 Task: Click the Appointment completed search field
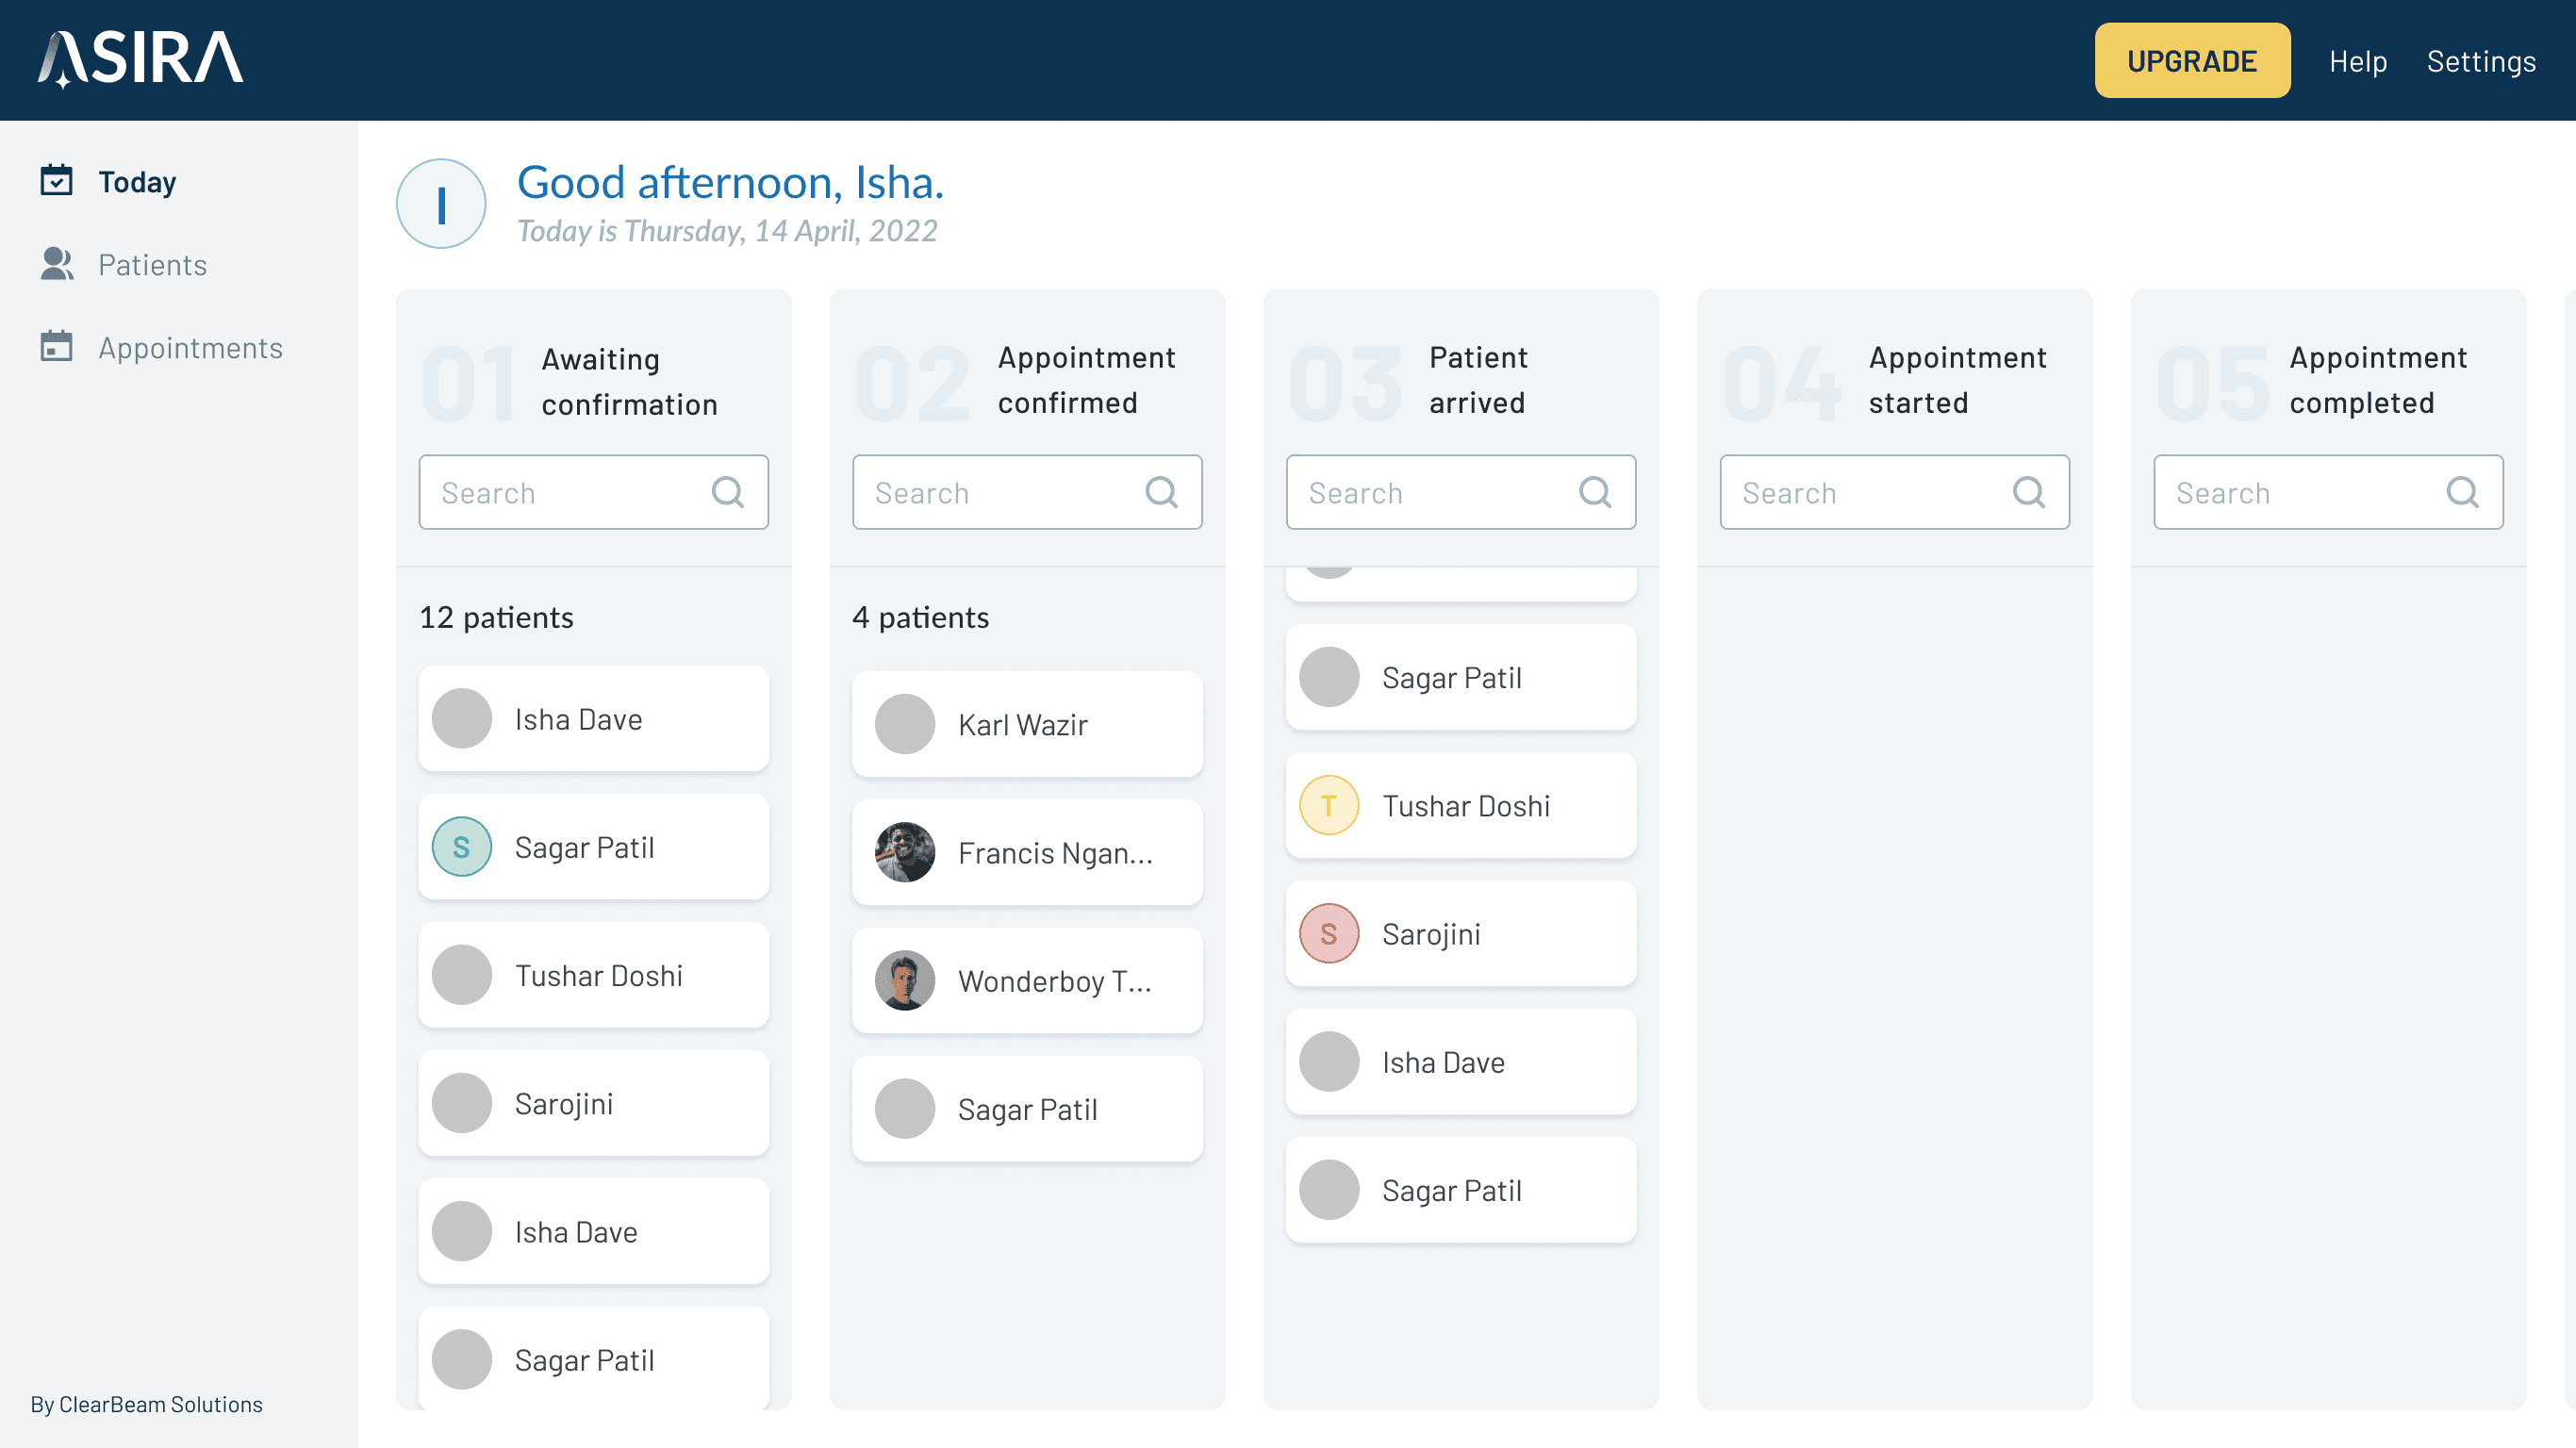2300,492
